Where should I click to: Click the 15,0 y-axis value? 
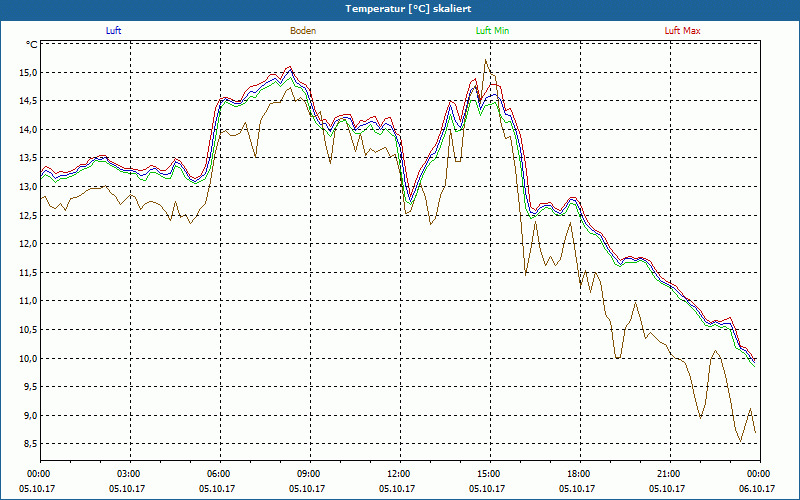[29, 72]
